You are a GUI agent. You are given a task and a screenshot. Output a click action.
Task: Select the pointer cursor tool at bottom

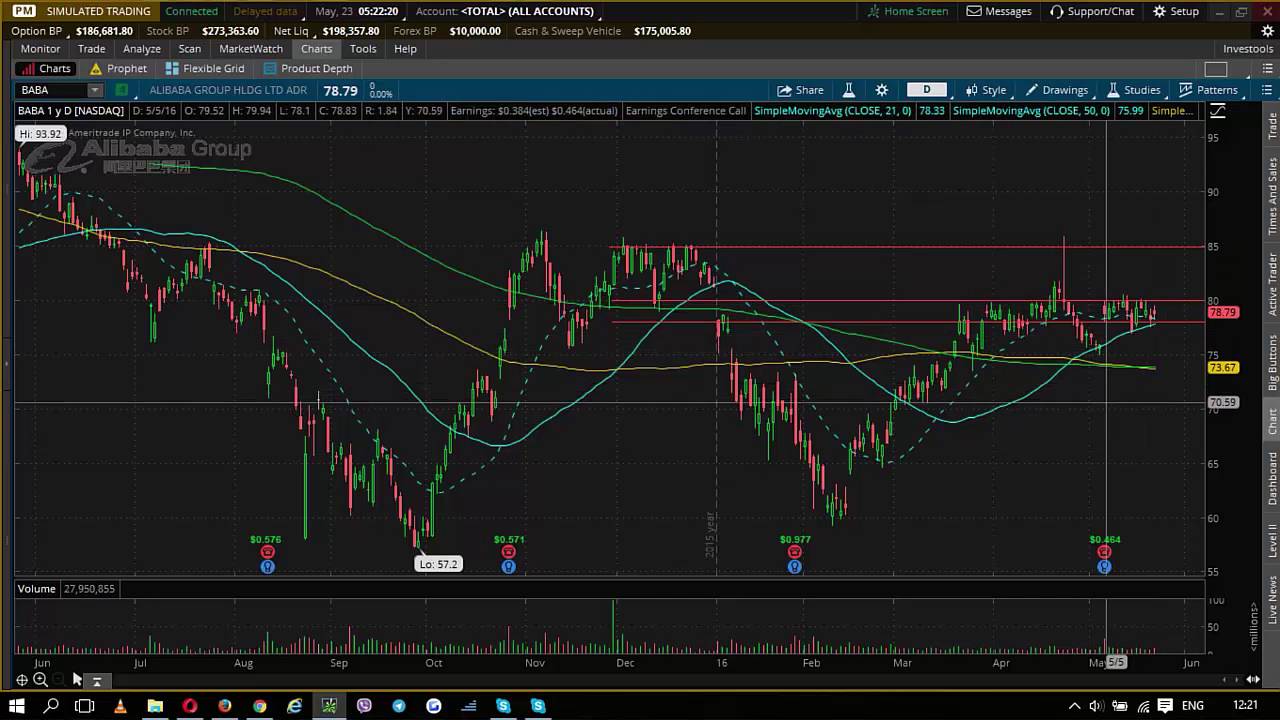77,680
